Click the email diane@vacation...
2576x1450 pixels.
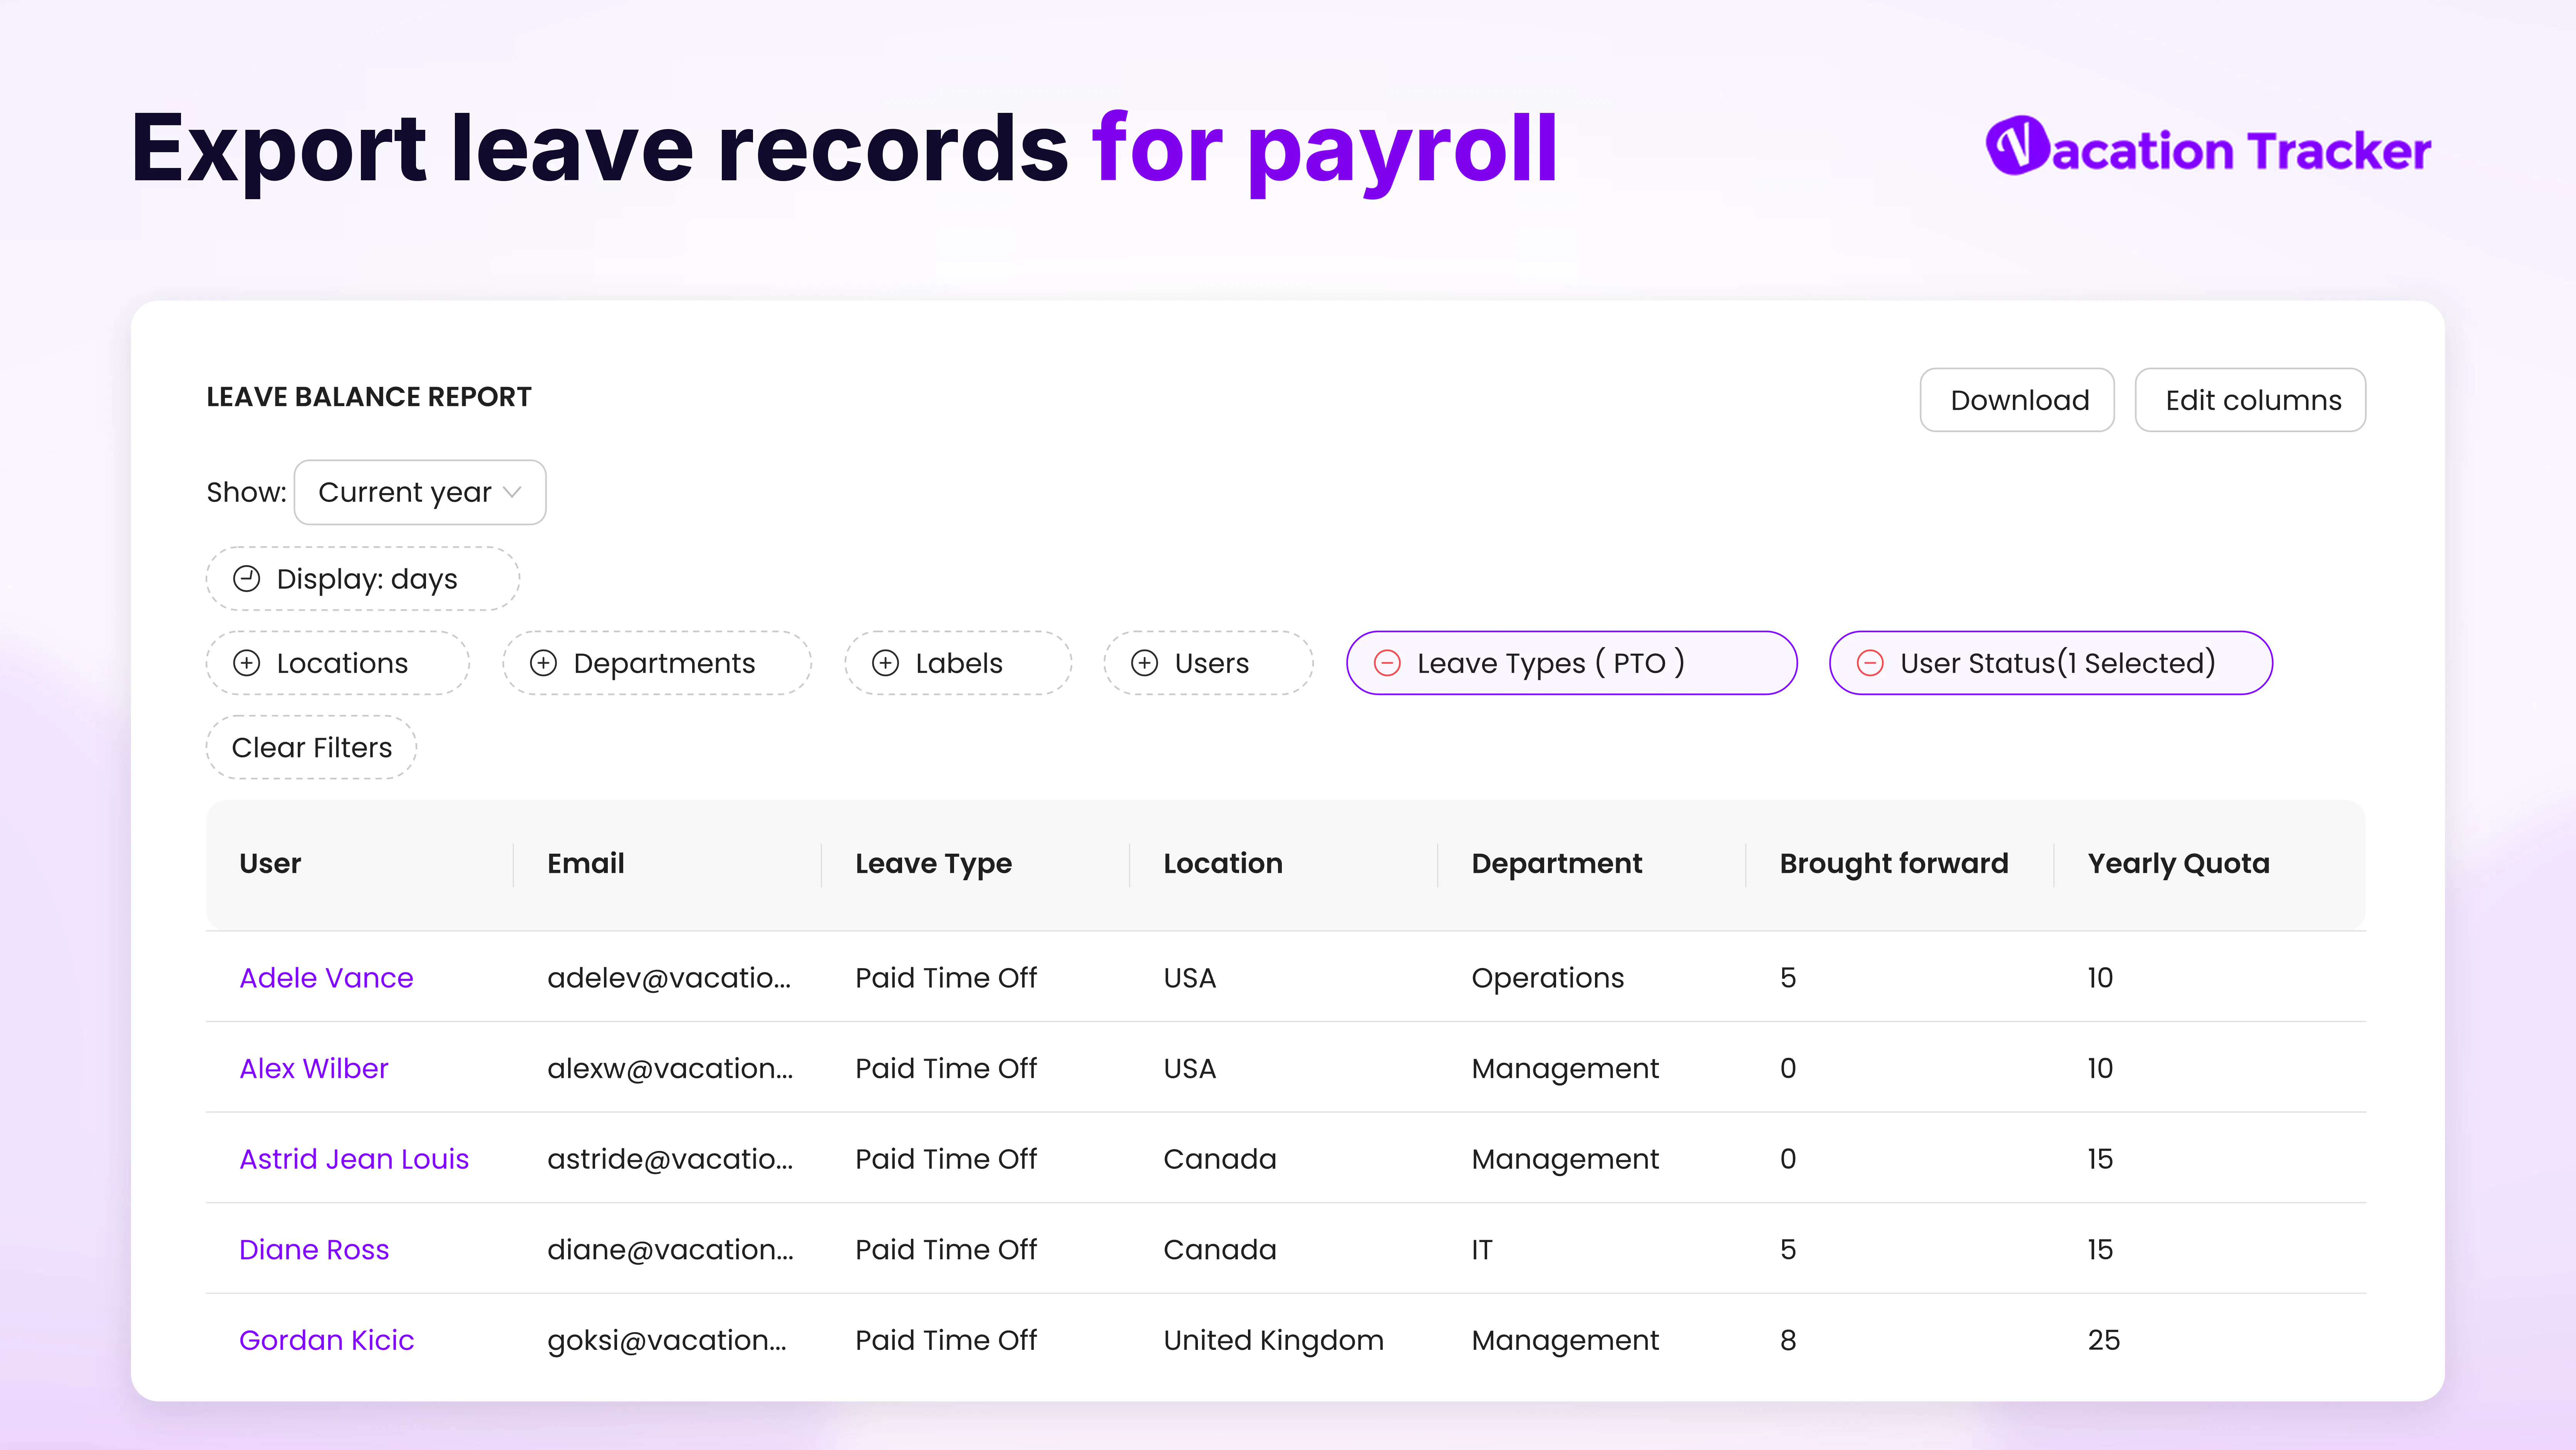[x=670, y=1250]
